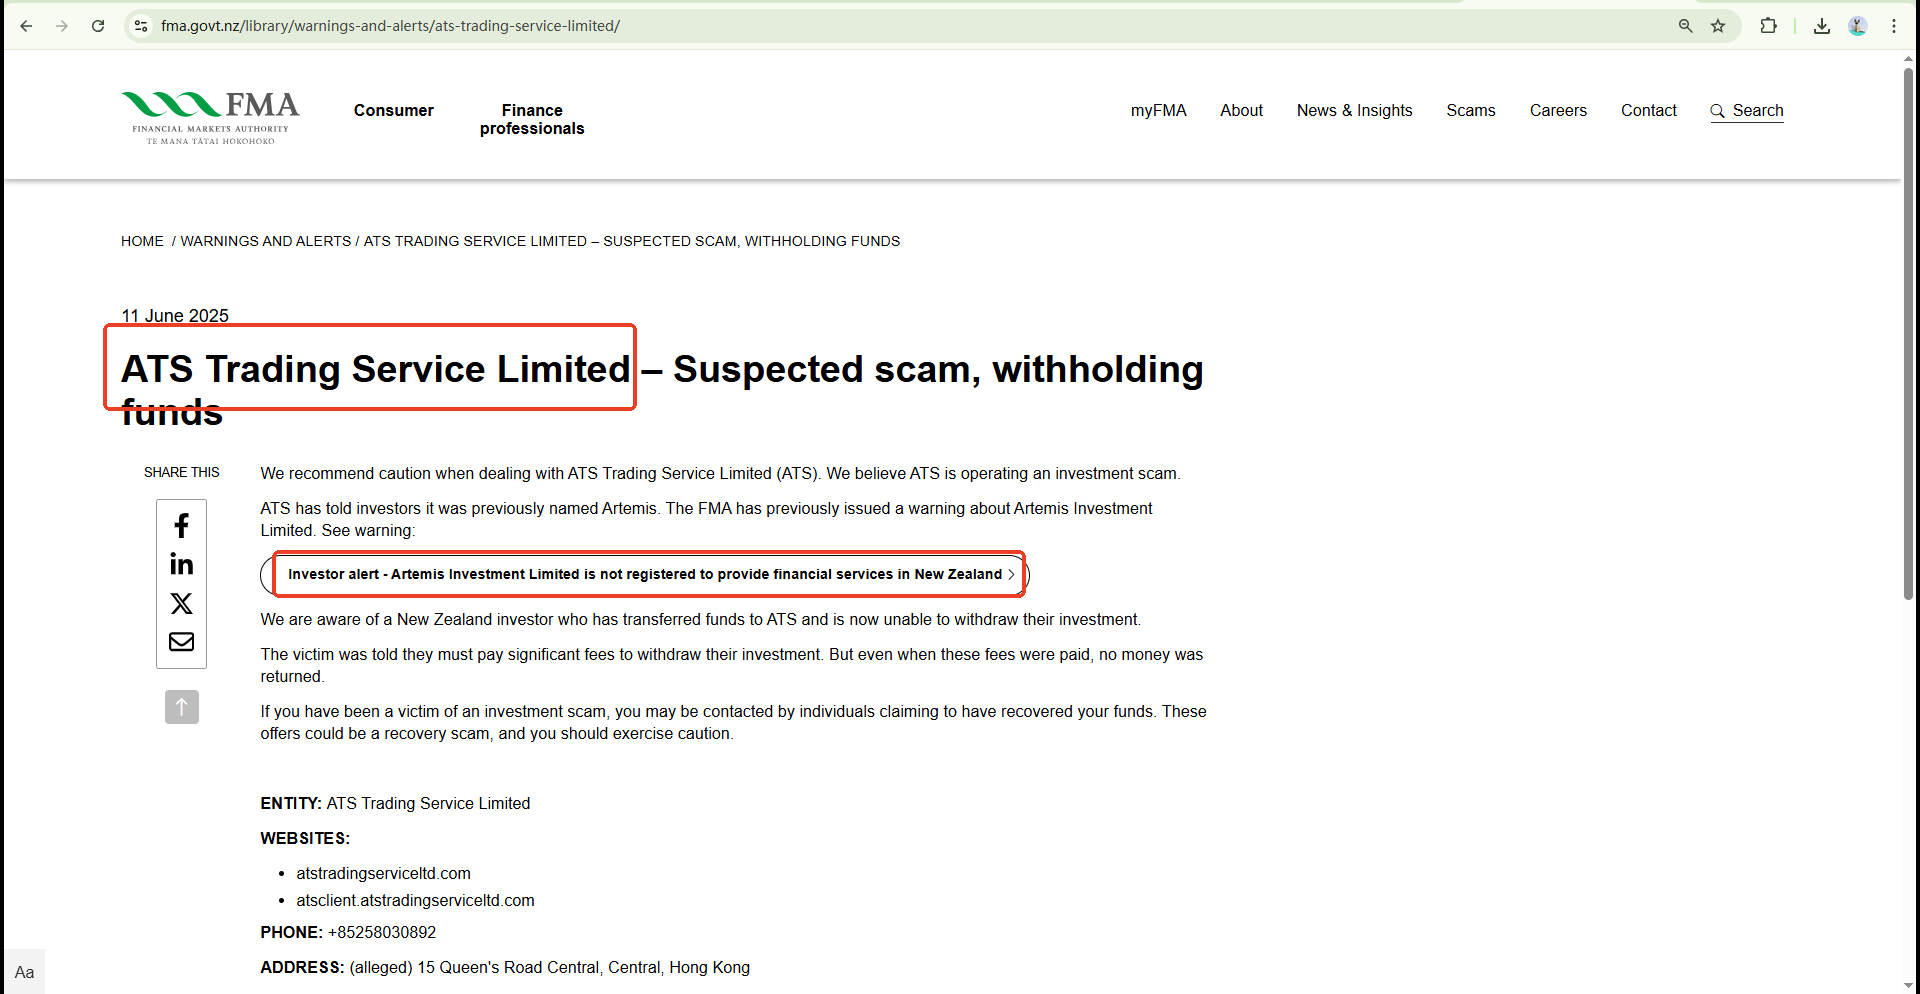Screen dimensions: 1920x994
Task: Open the Consumer menu
Action: tap(393, 110)
